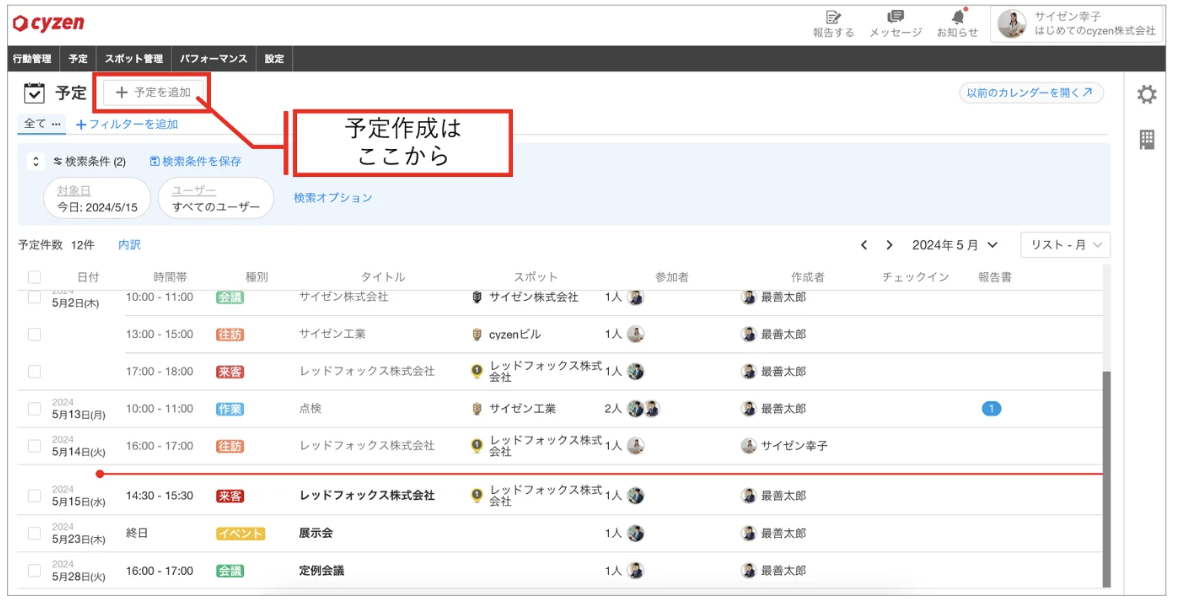Click the building grid icon on sidebar

[1146, 139]
